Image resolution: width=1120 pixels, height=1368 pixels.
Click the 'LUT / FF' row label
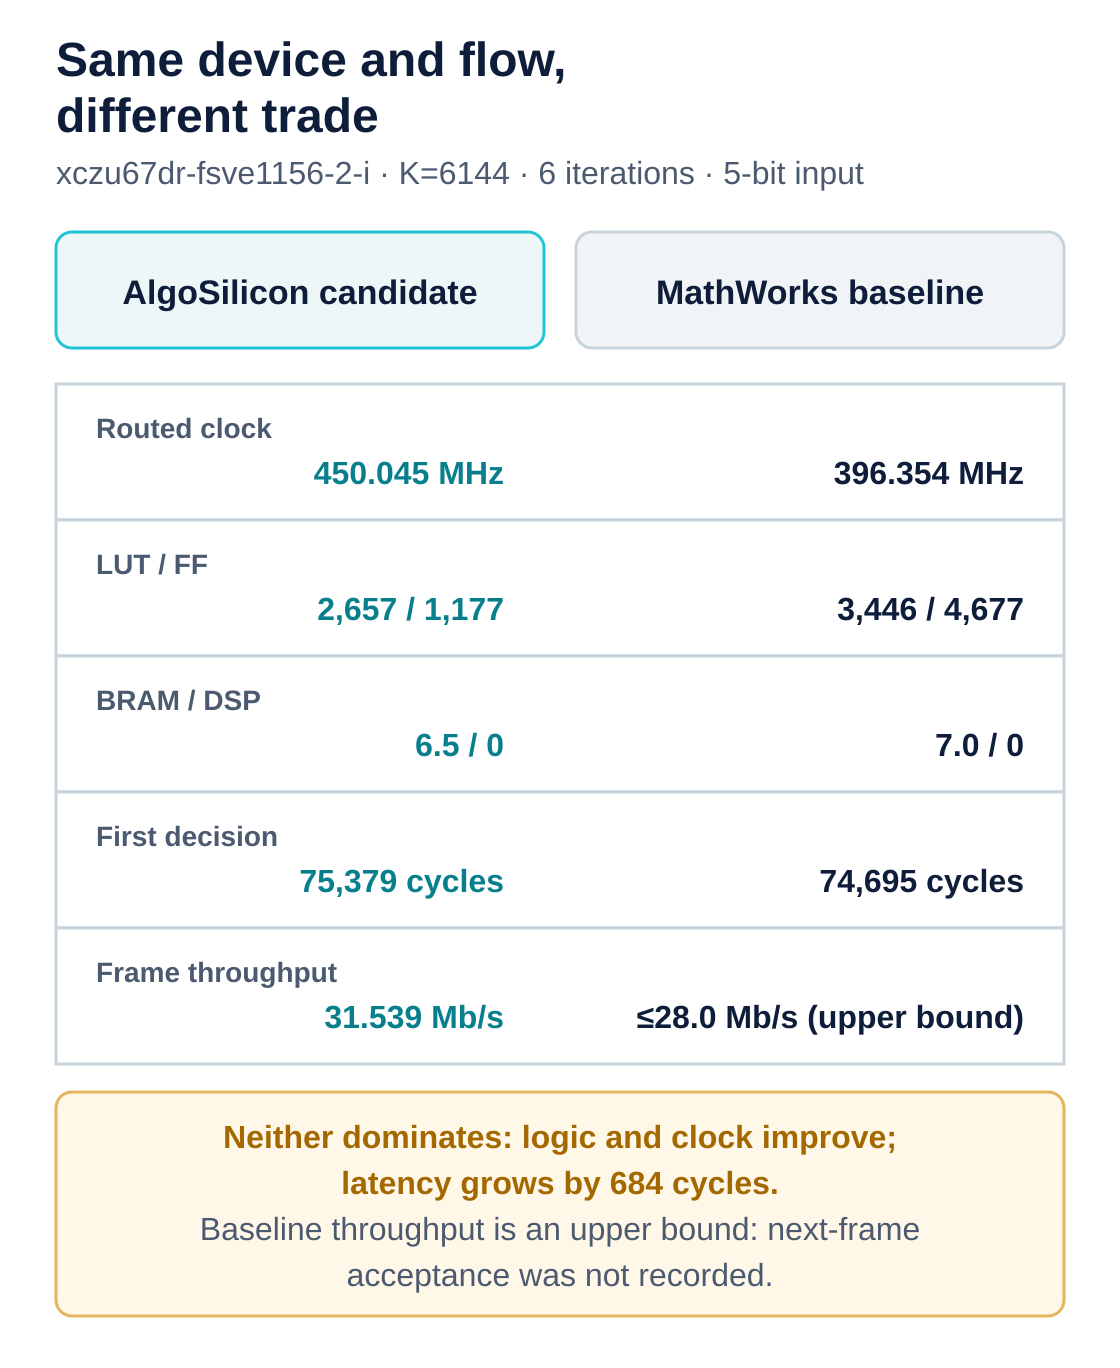click(x=152, y=565)
